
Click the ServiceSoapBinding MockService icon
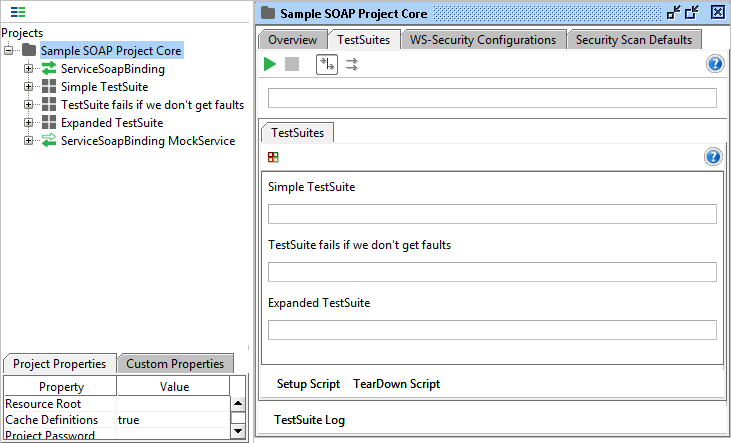tap(49, 141)
